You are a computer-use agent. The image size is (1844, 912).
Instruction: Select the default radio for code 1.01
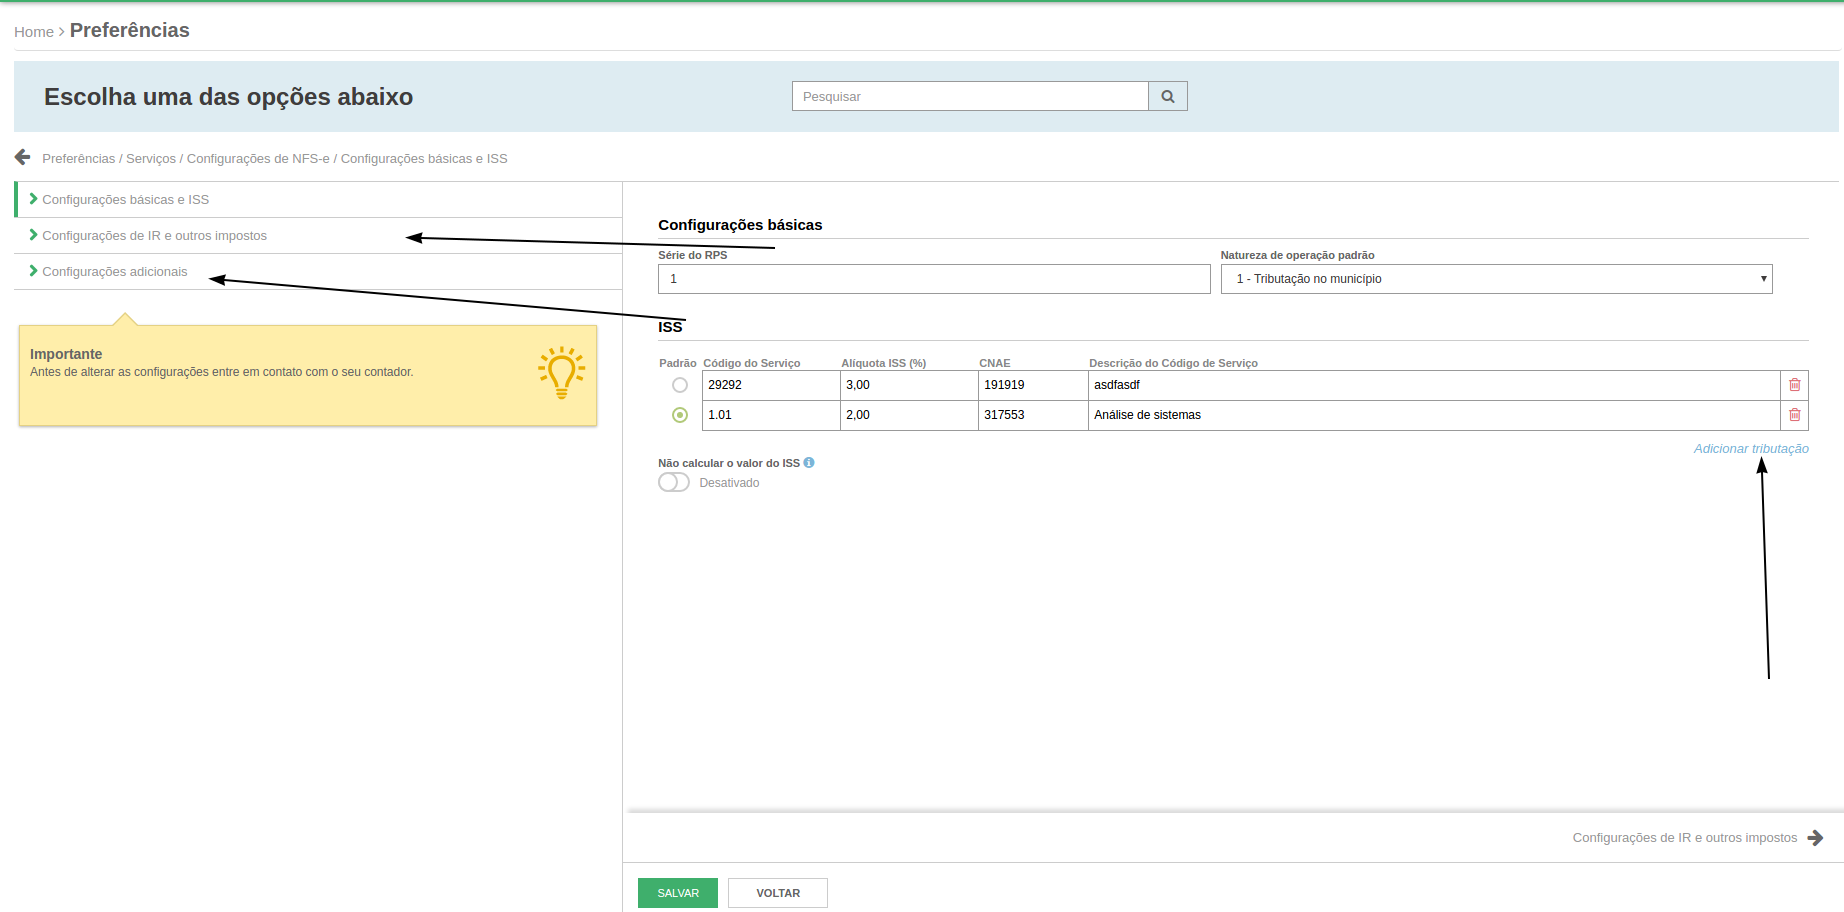pyautogui.click(x=680, y=415)
